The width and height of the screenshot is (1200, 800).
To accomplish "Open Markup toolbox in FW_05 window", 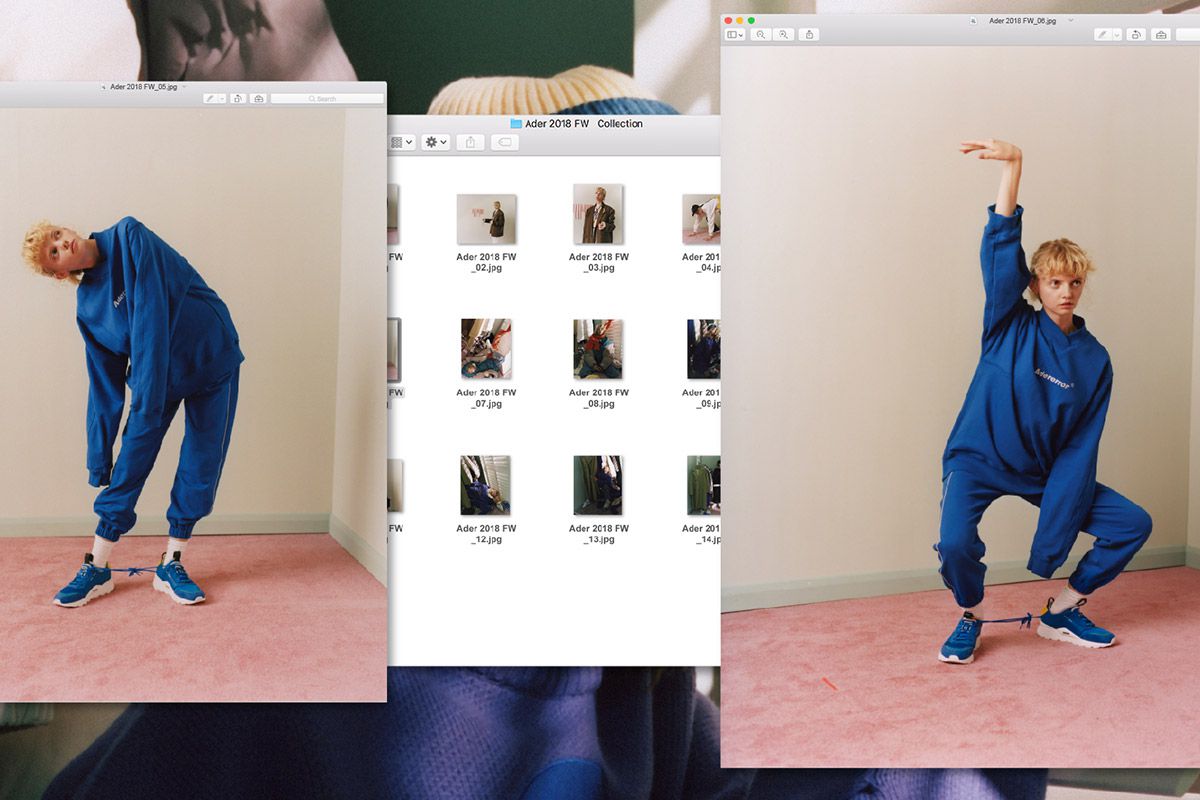I will click(258, 99).
